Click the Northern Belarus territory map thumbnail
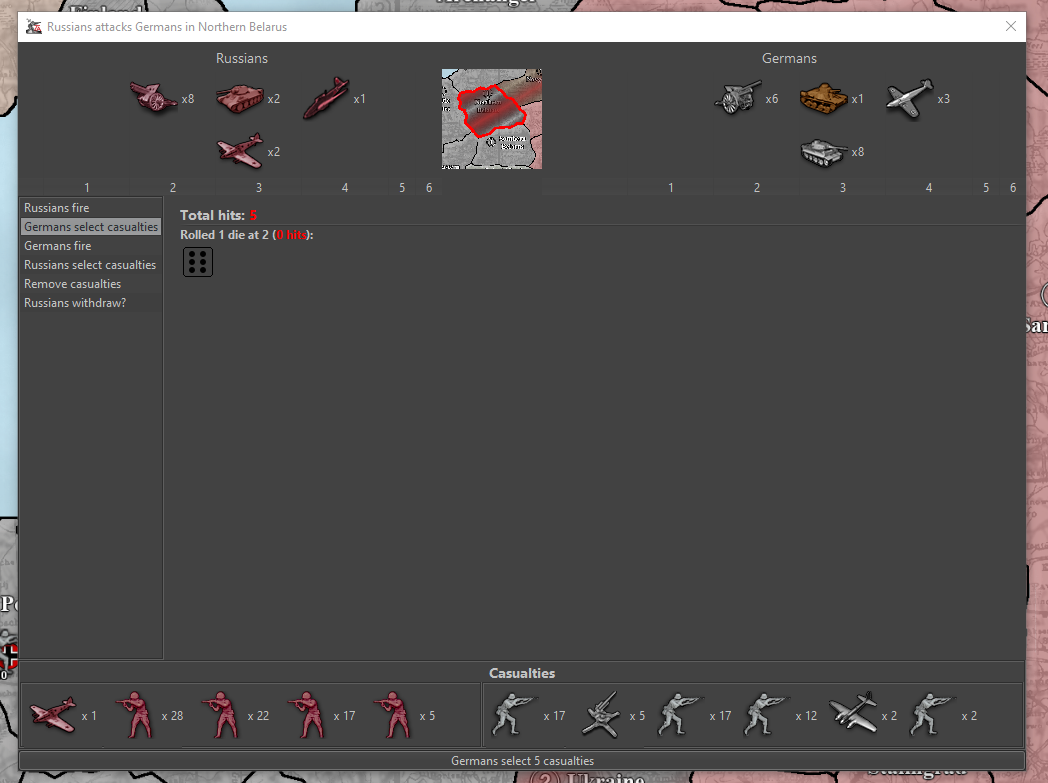 [x=492, y=119]
